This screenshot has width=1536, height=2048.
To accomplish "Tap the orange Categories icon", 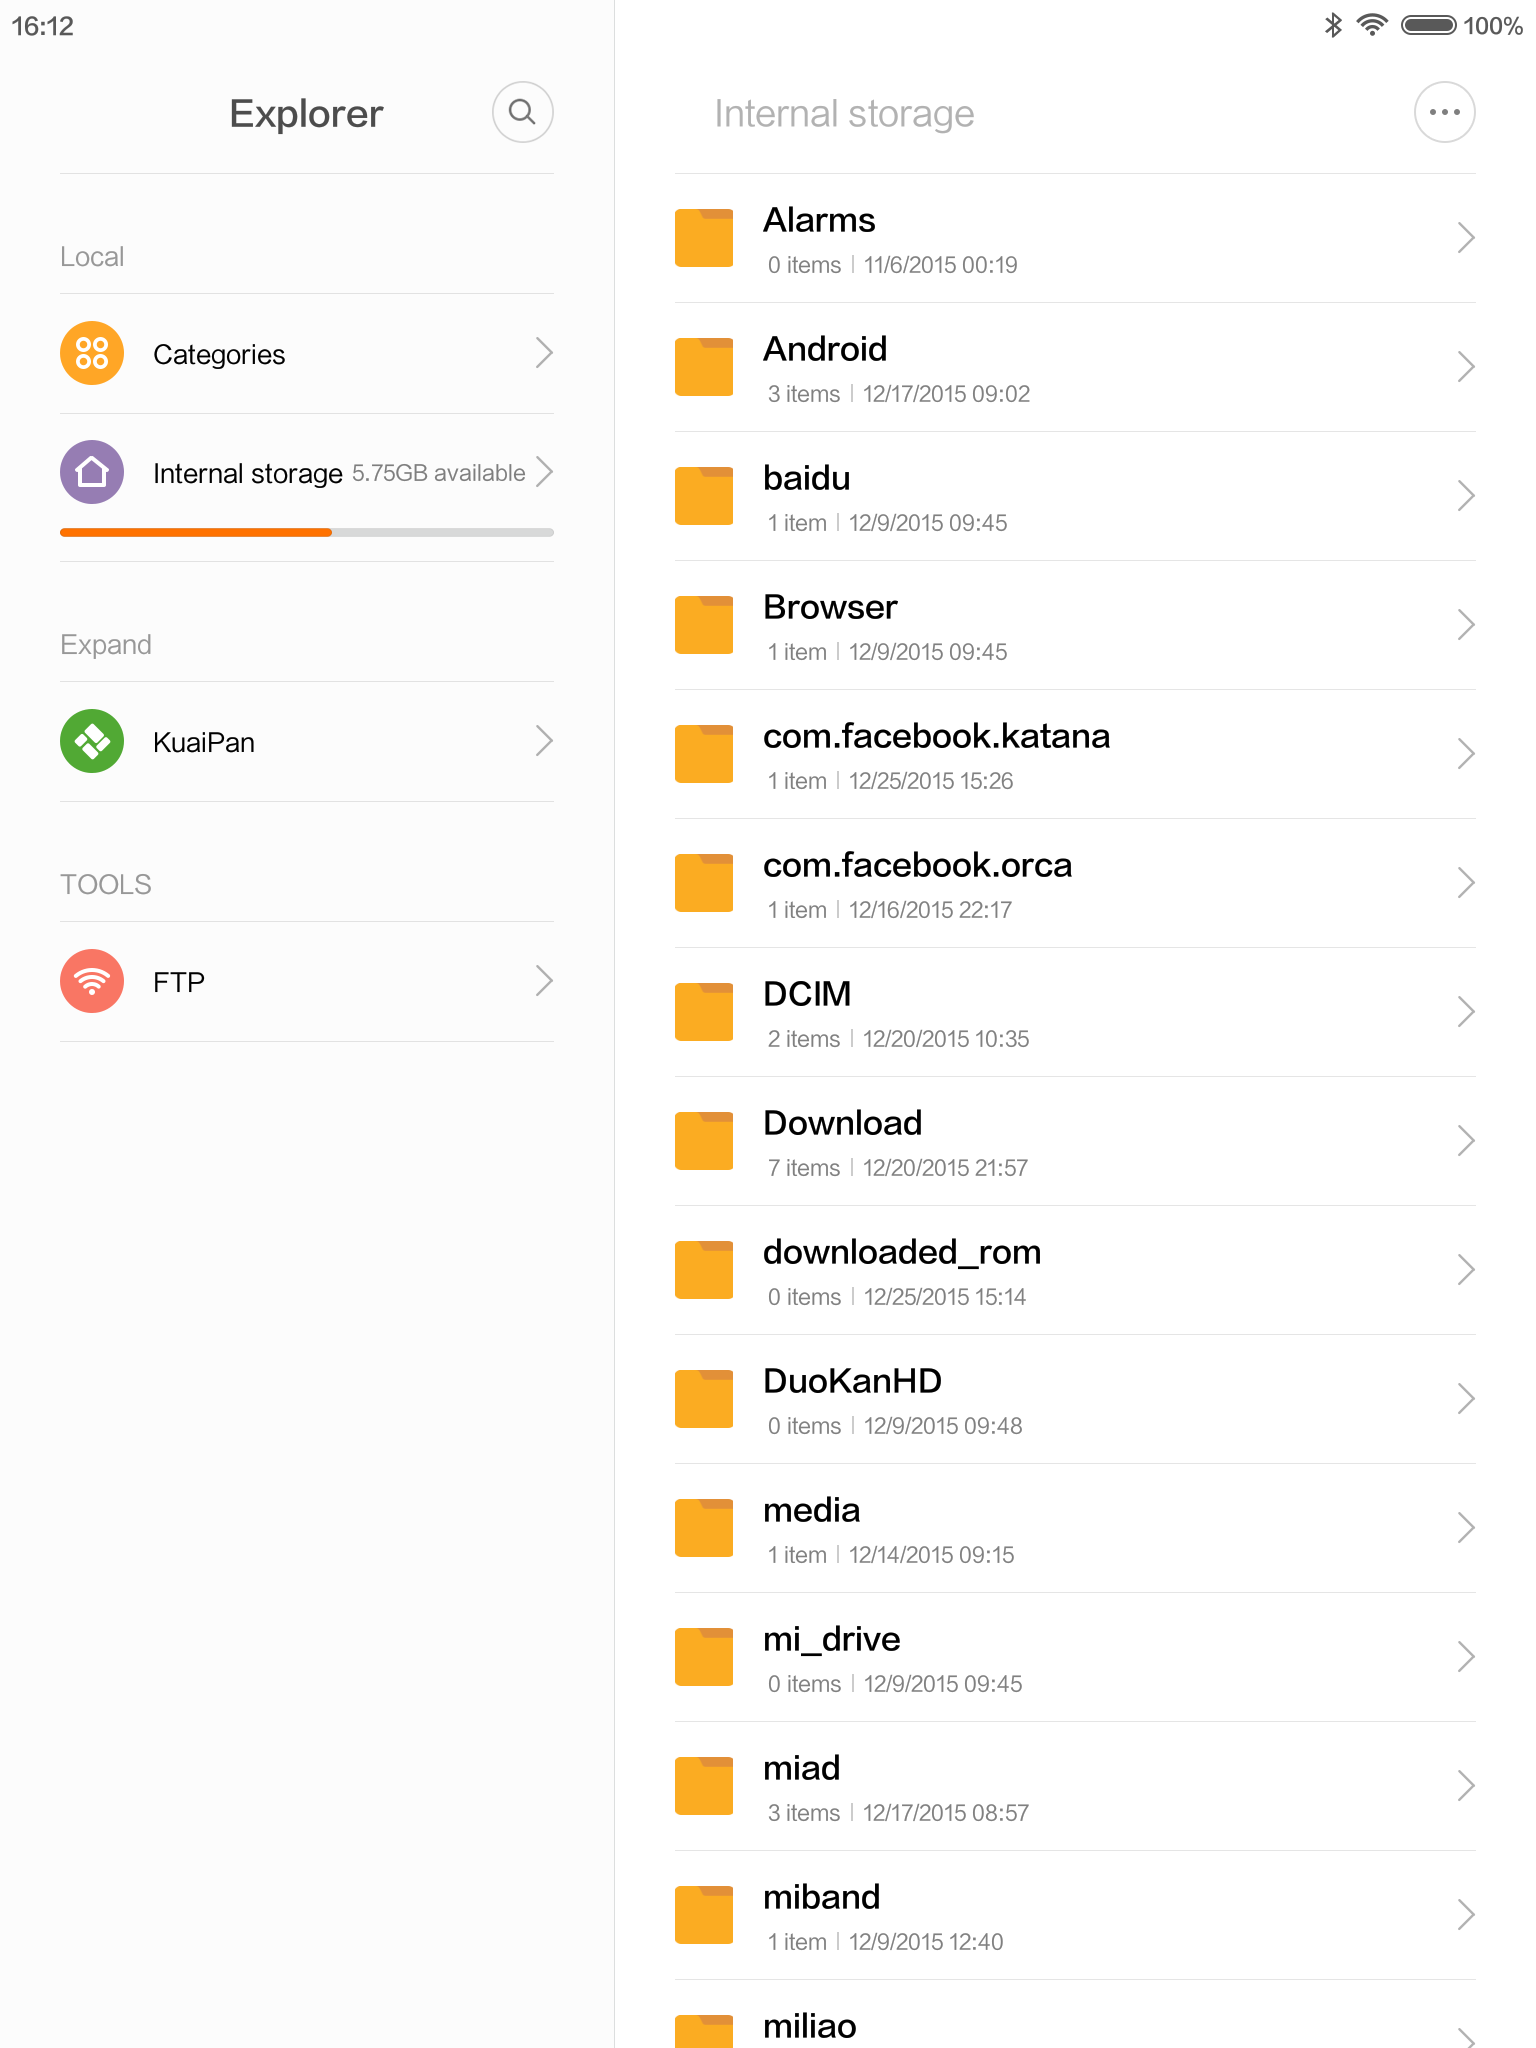I will (92, 353).
